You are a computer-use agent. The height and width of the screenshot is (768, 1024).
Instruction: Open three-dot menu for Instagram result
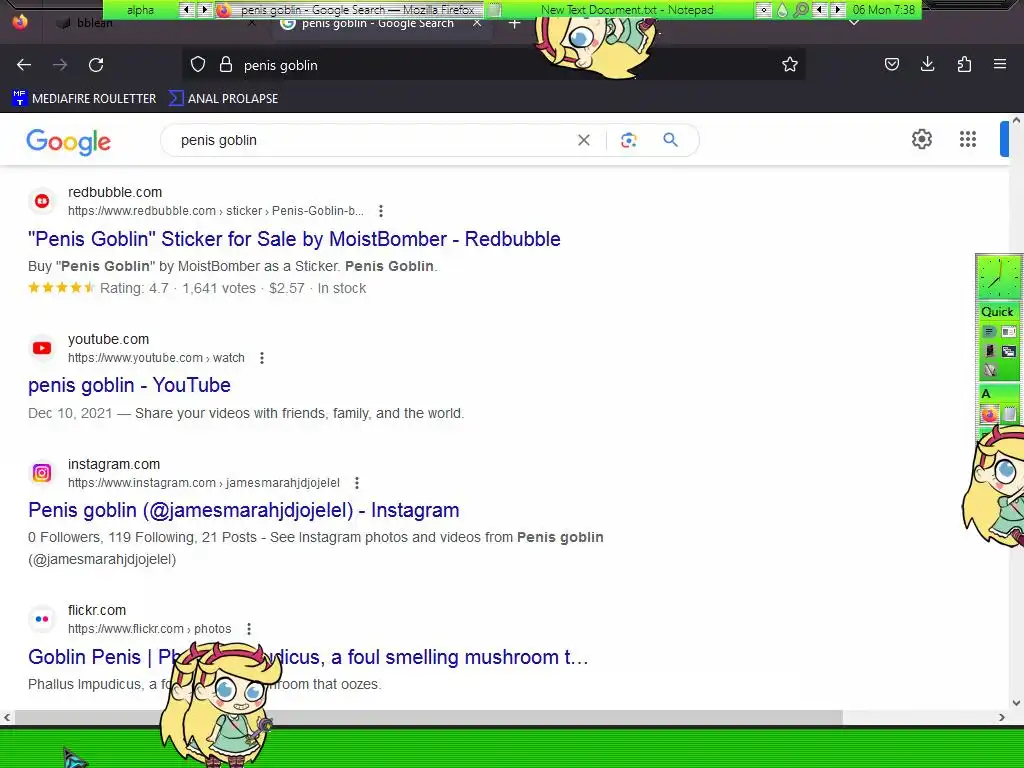pos(357,483)
